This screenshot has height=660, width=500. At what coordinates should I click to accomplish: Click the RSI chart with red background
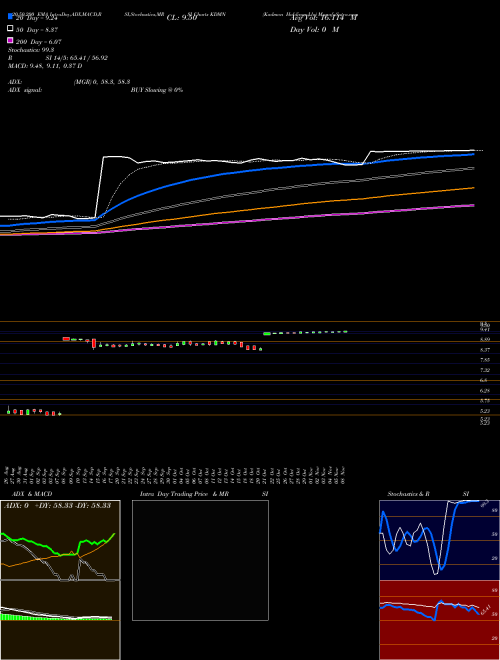[x=439, y=620]
